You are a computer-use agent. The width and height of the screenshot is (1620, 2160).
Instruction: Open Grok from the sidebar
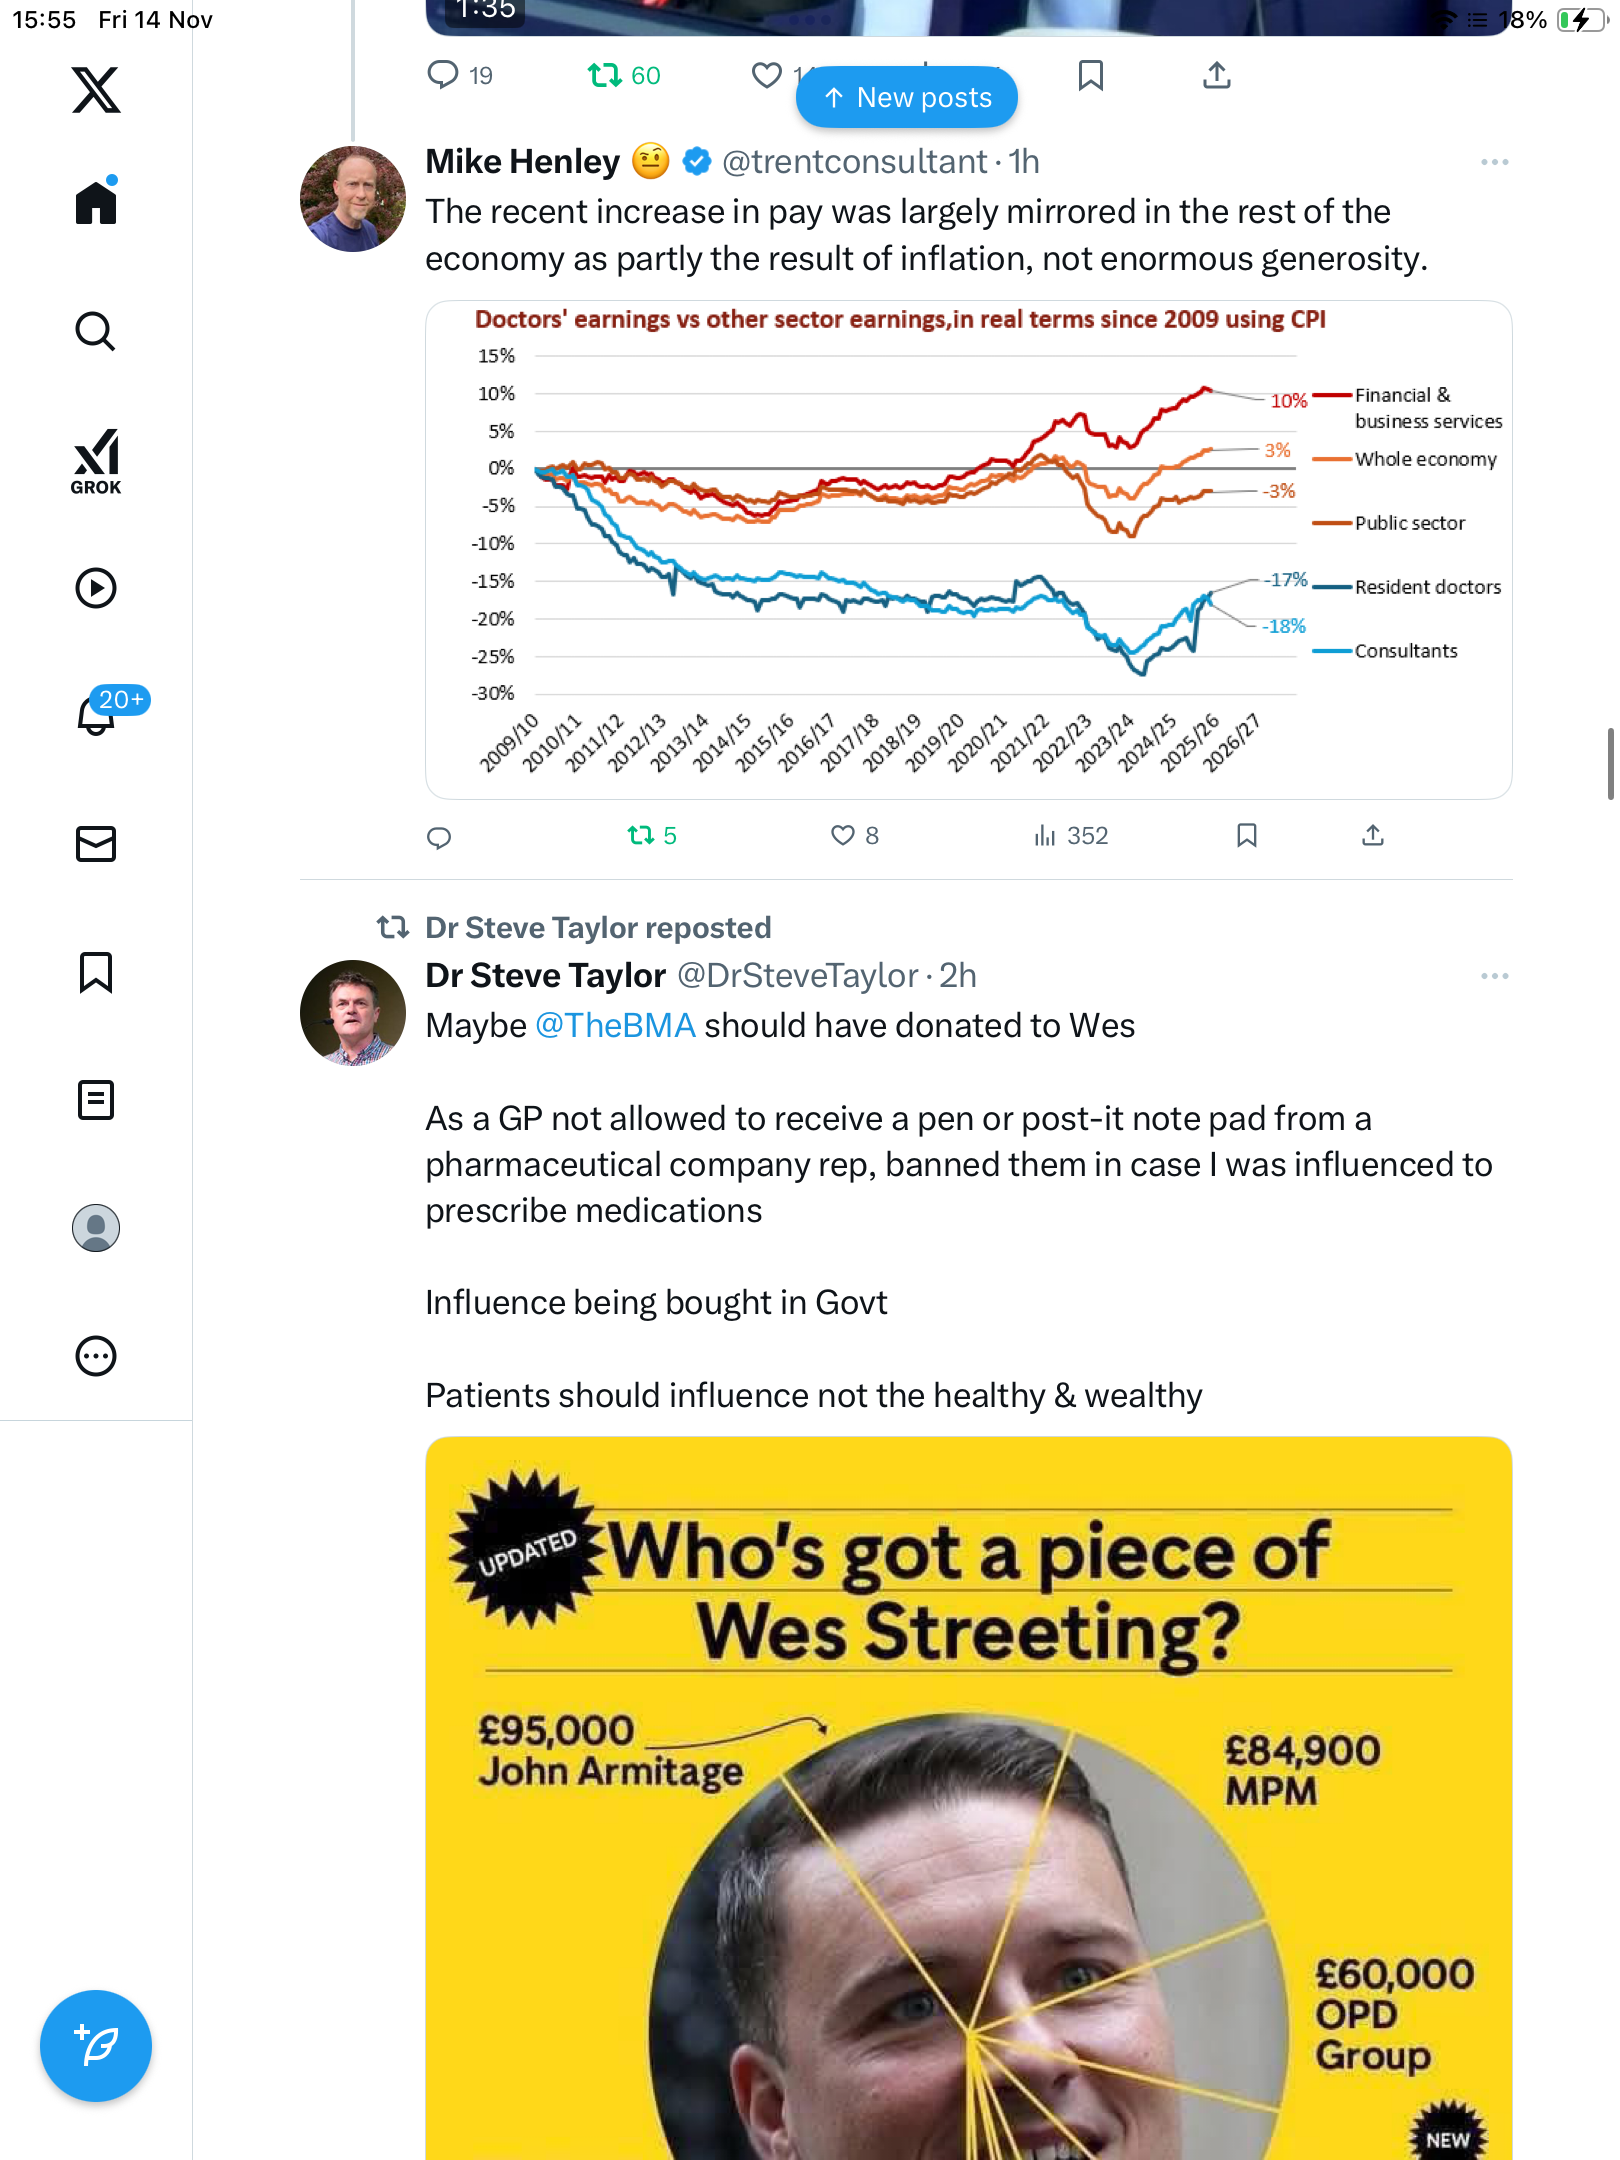96,461
